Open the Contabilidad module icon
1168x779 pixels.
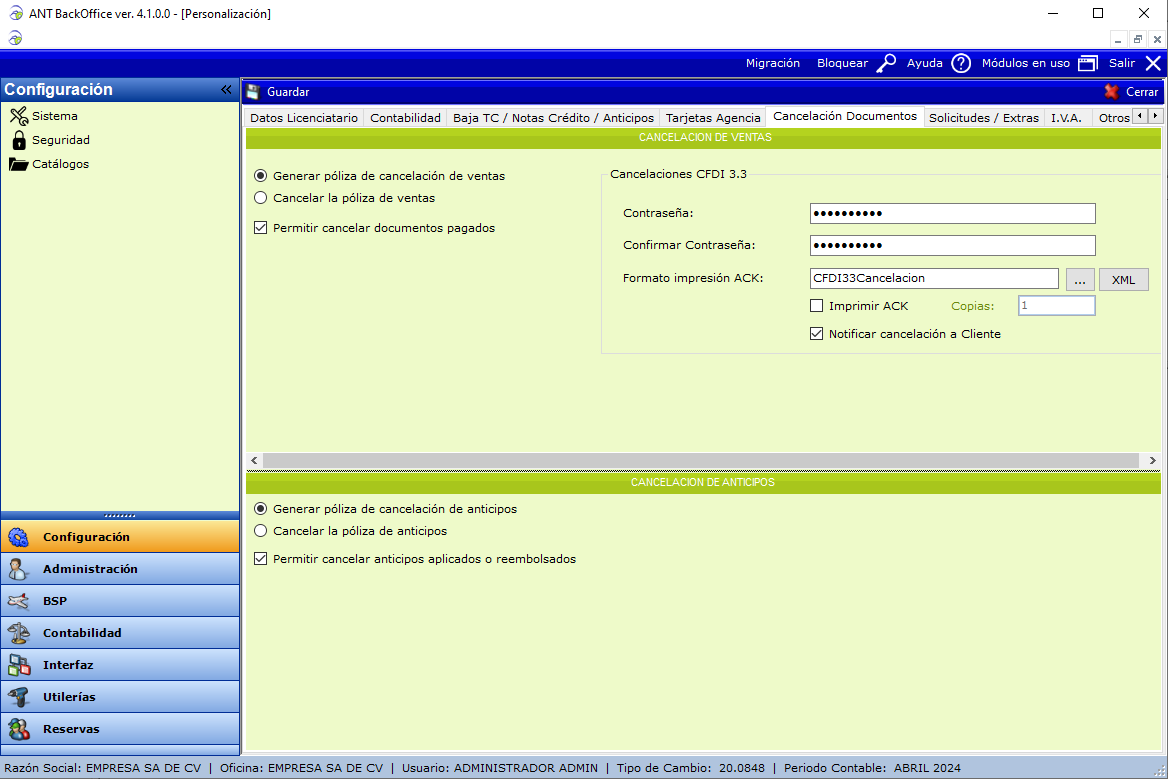pyautogui.click(x=19, y=633)
